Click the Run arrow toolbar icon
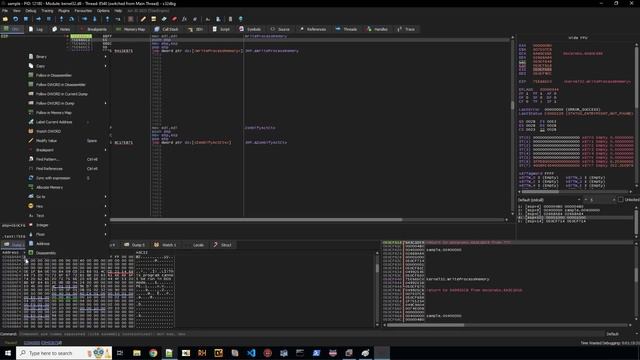Image resolution: width=640 pixels, height=360 pixels. 38,19
